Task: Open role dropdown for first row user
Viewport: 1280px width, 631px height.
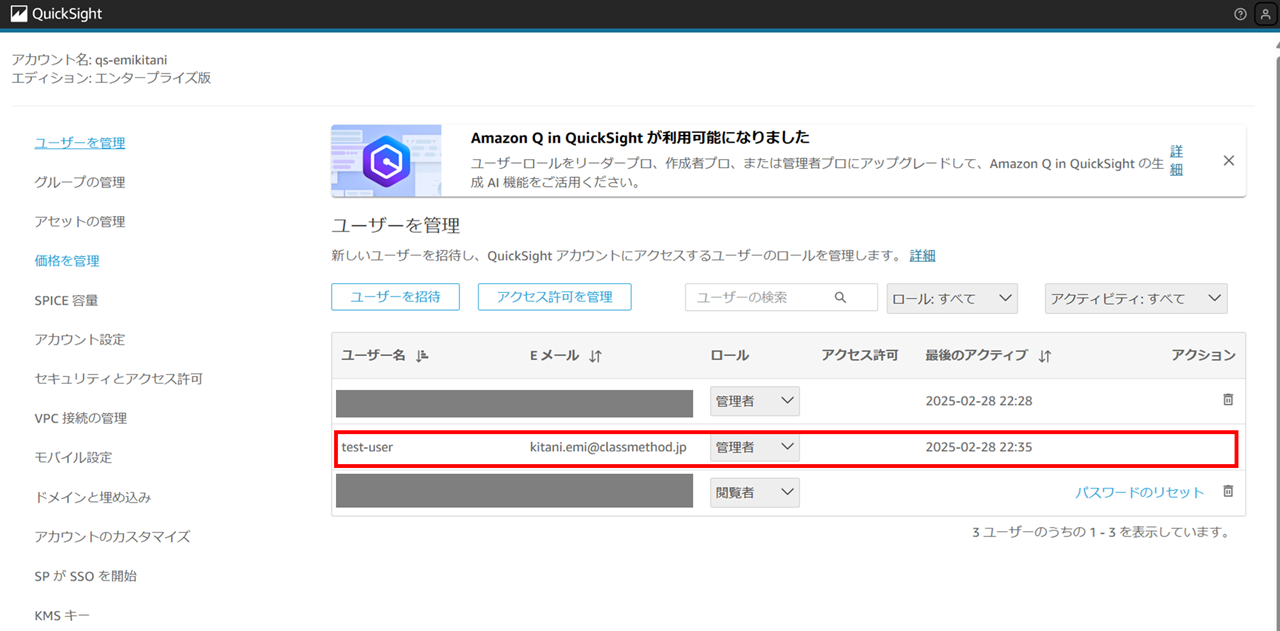Action: 755,401
